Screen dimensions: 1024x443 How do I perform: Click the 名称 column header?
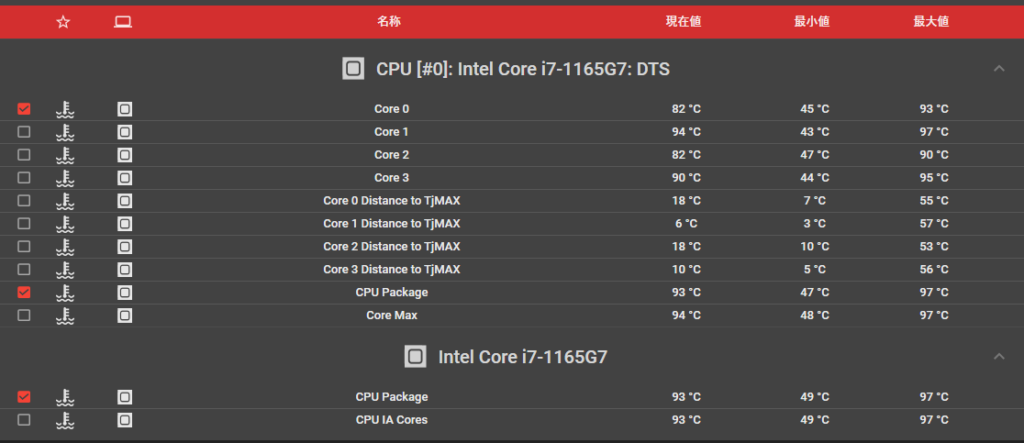(x=389, y=21)
